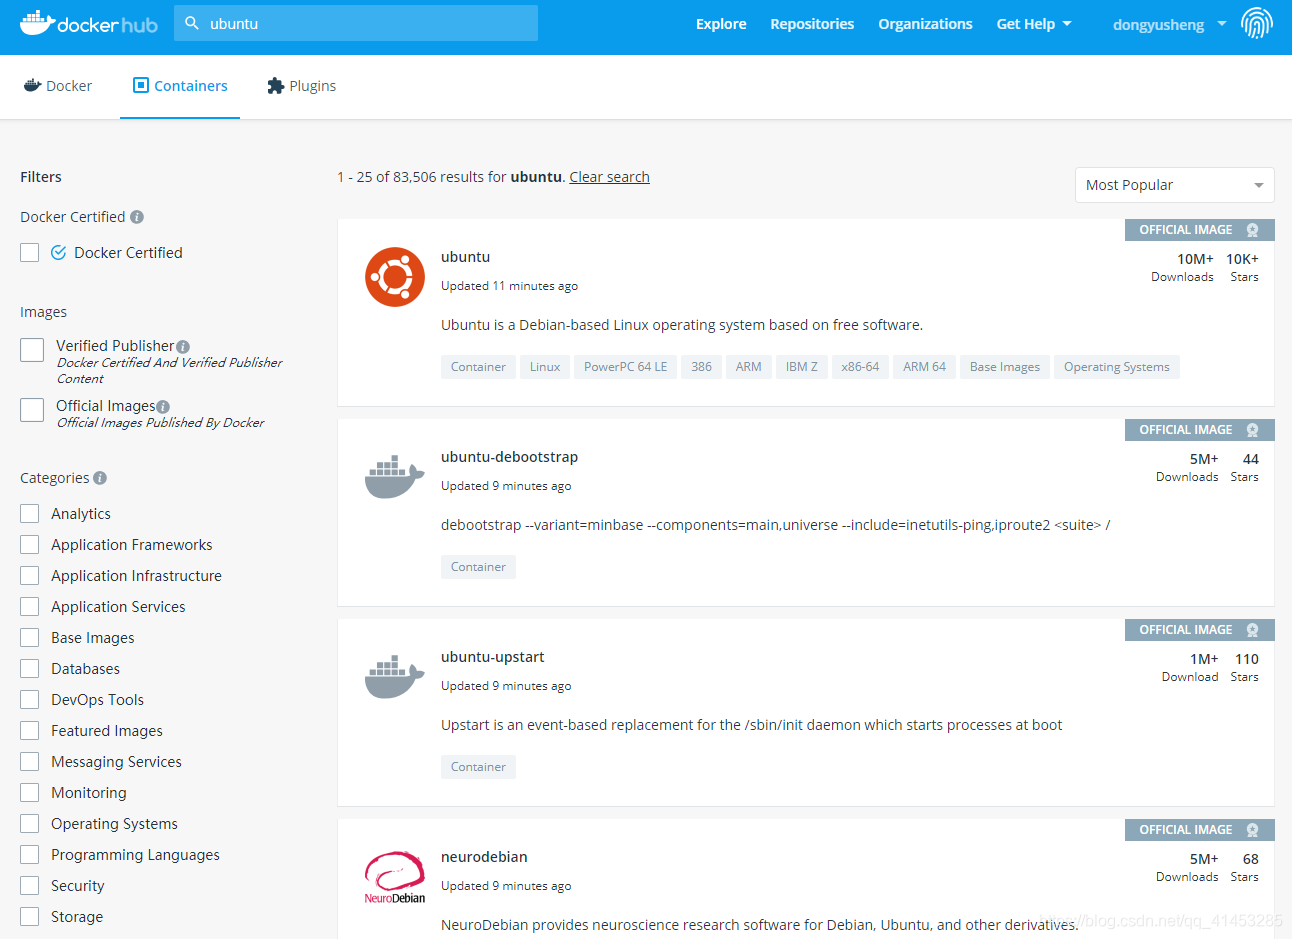Tick the Application Frameworks checkbox
This screenshot has height=939, width=1292.
click(x=30, y=545)
